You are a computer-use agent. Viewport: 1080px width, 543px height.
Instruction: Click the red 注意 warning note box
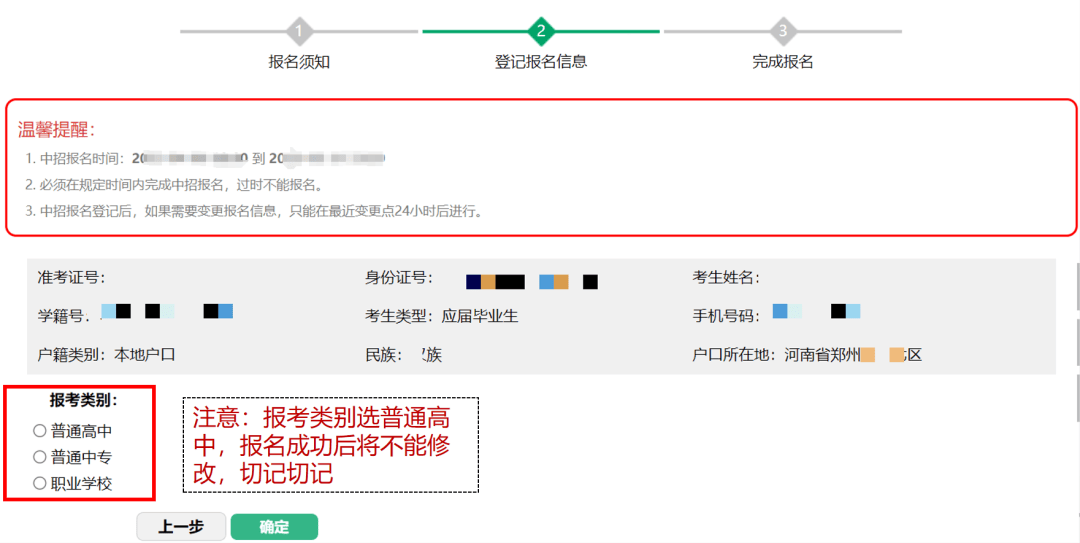coord(330,445)
